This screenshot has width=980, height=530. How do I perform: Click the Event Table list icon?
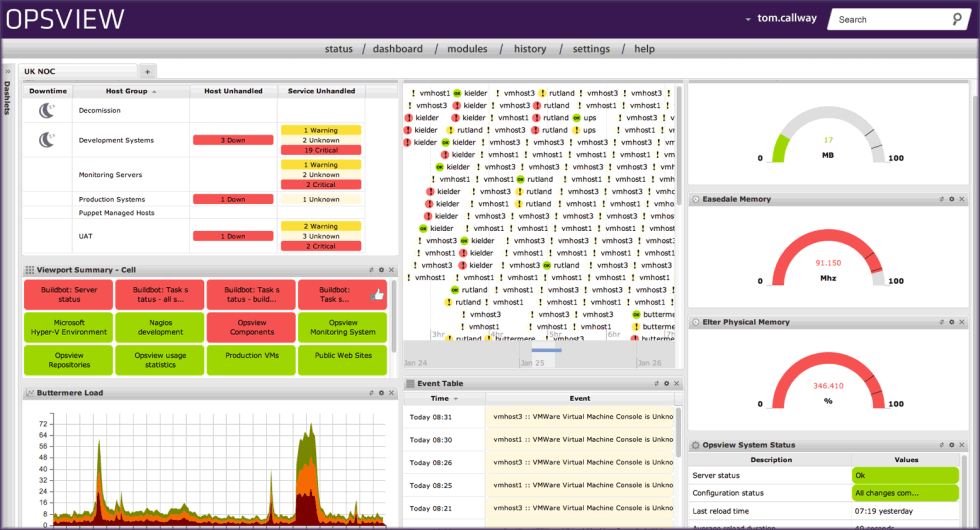411,384
